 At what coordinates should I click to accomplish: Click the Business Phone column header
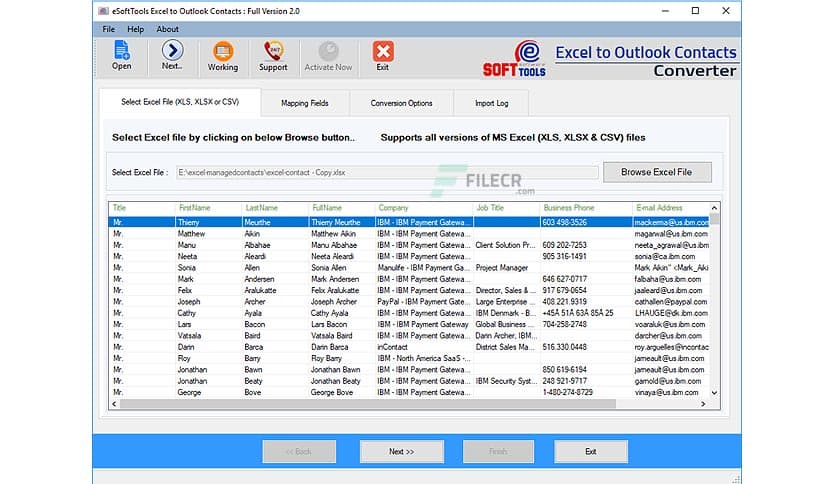click(585, 208)
